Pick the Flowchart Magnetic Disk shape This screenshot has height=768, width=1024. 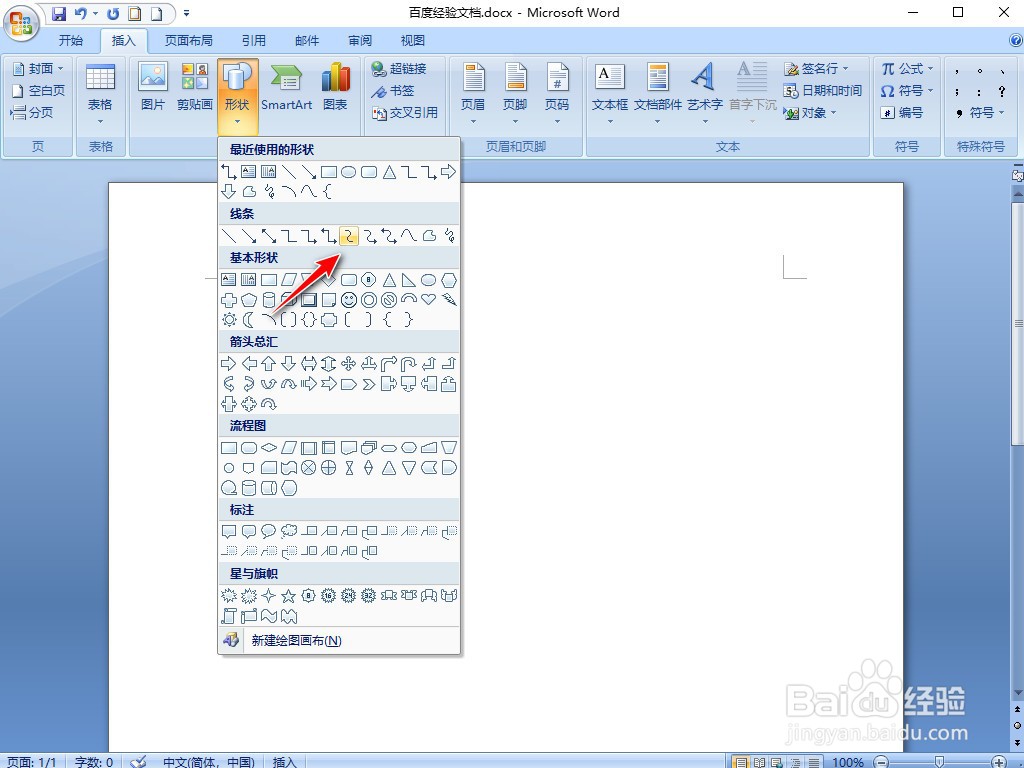(x=249, y=488)
